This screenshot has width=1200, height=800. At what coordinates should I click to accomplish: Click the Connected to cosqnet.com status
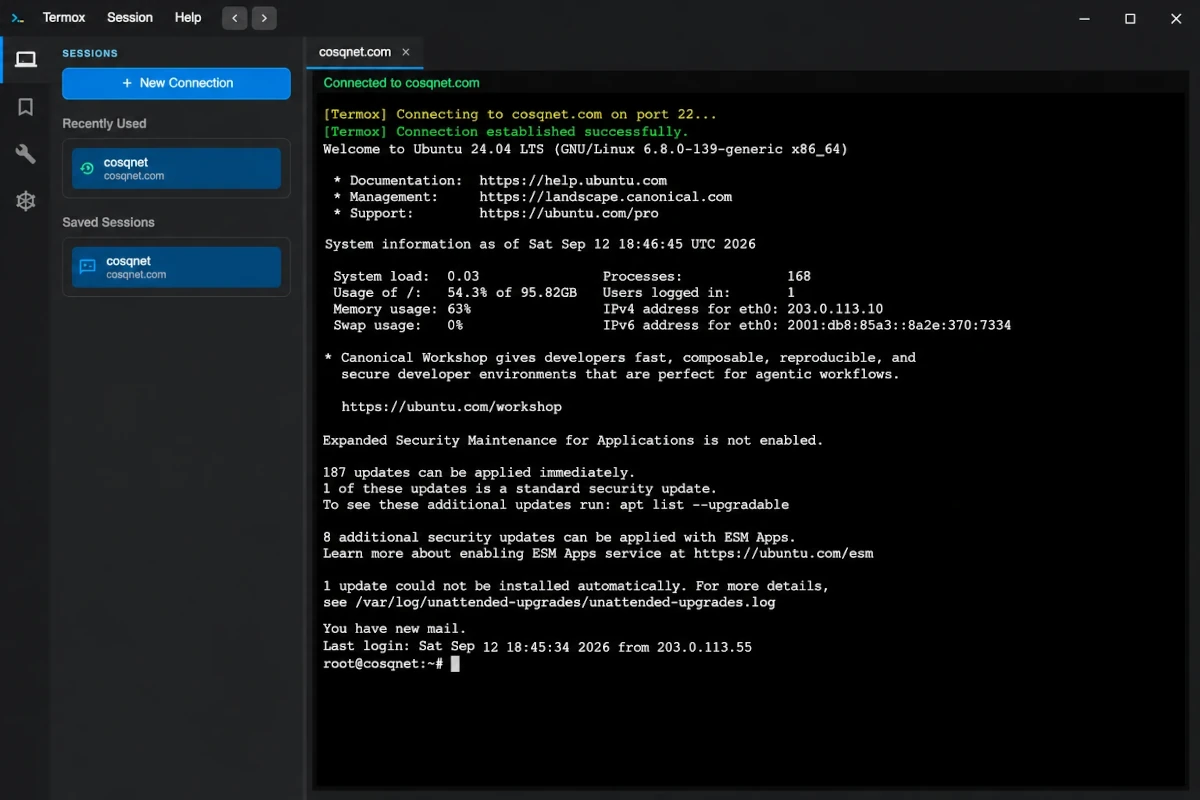[401, 83]
